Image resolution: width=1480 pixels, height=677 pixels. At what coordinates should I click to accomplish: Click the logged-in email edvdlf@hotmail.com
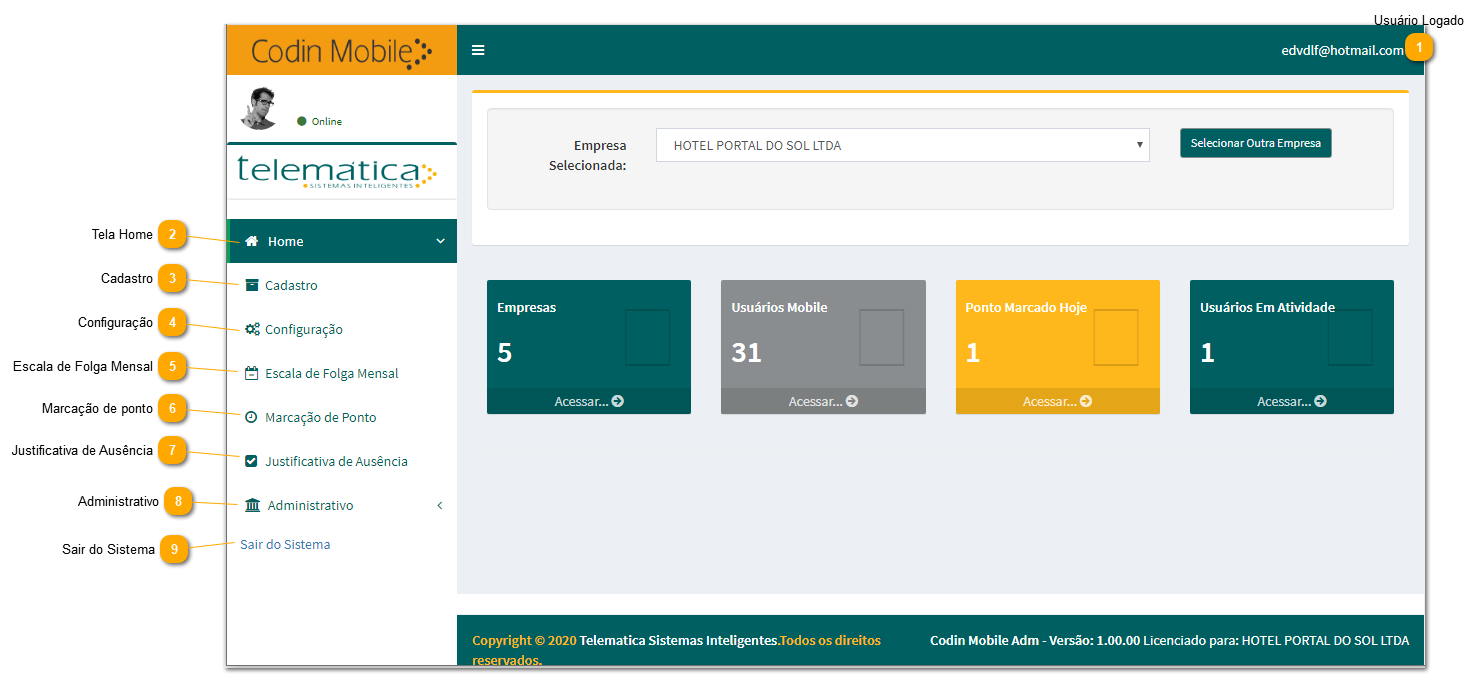(1343, 50)
